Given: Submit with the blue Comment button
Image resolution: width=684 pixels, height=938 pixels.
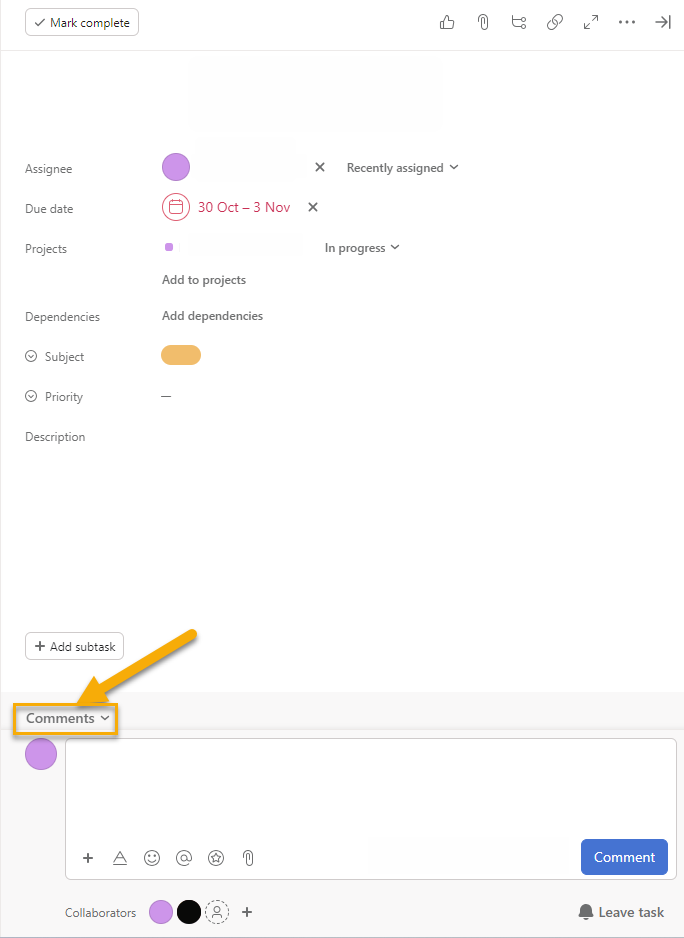Looking at the screenshot, I should point(624,857).
